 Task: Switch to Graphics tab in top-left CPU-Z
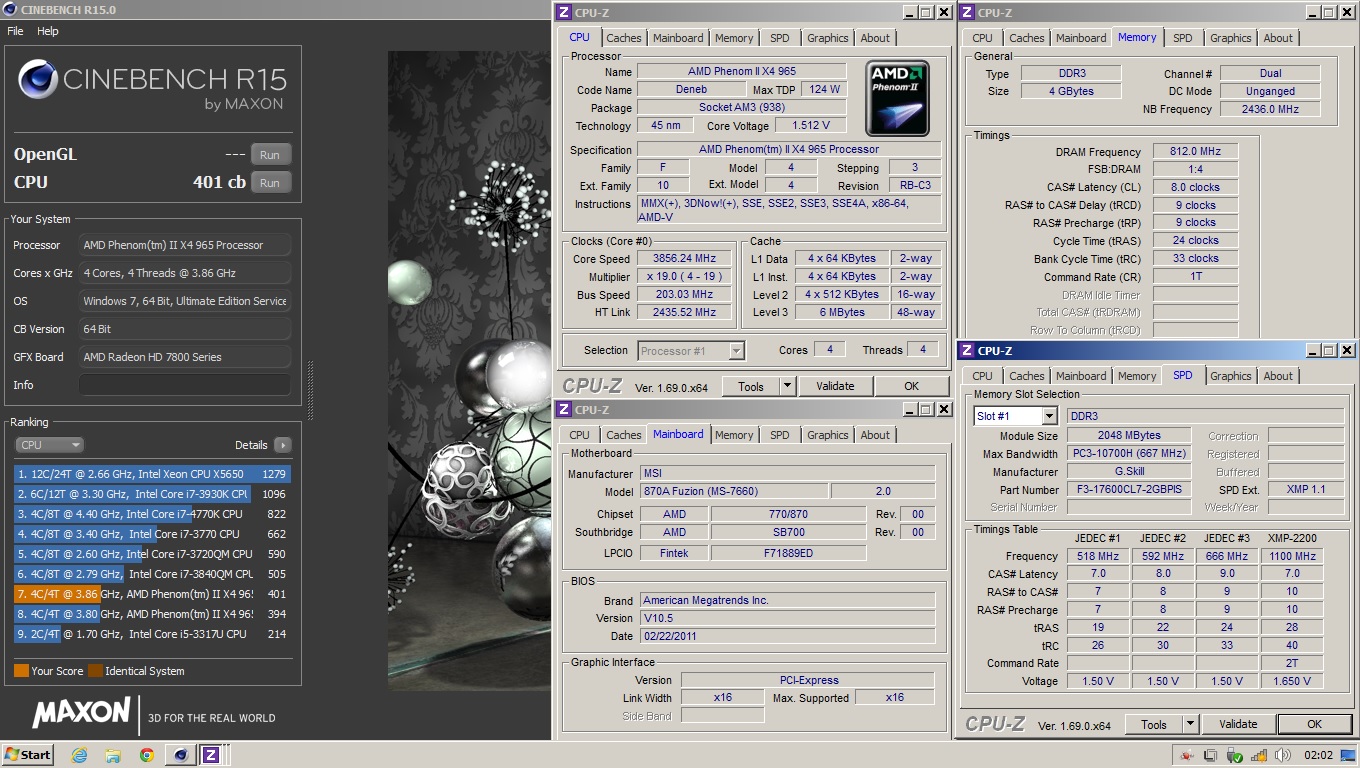[x=827, y=38]
